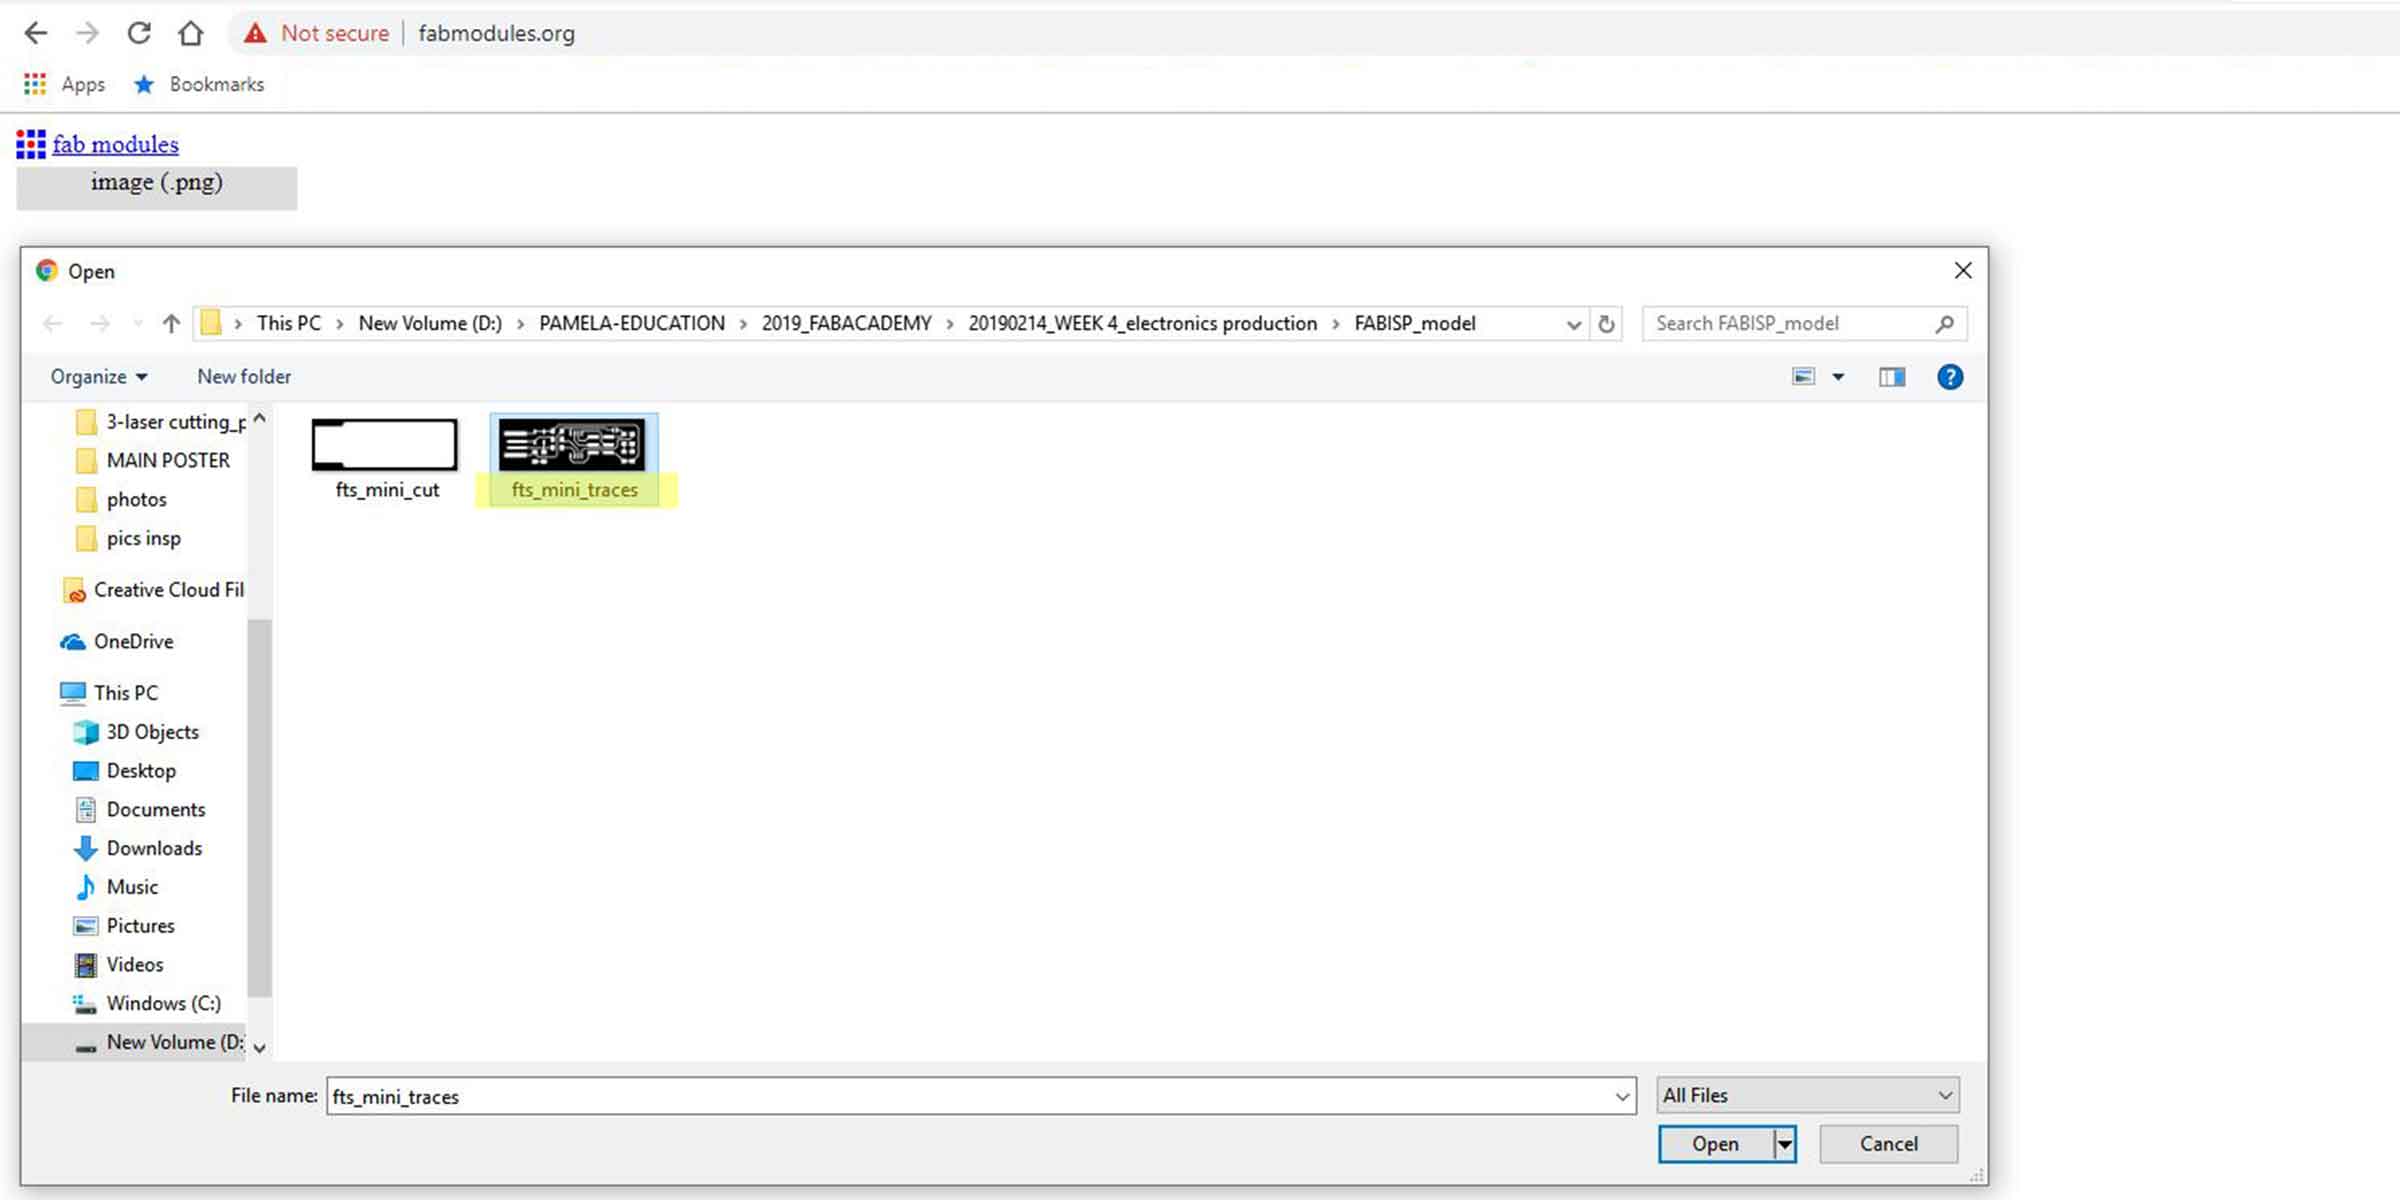Toggle the preview pane icon

1891,377
